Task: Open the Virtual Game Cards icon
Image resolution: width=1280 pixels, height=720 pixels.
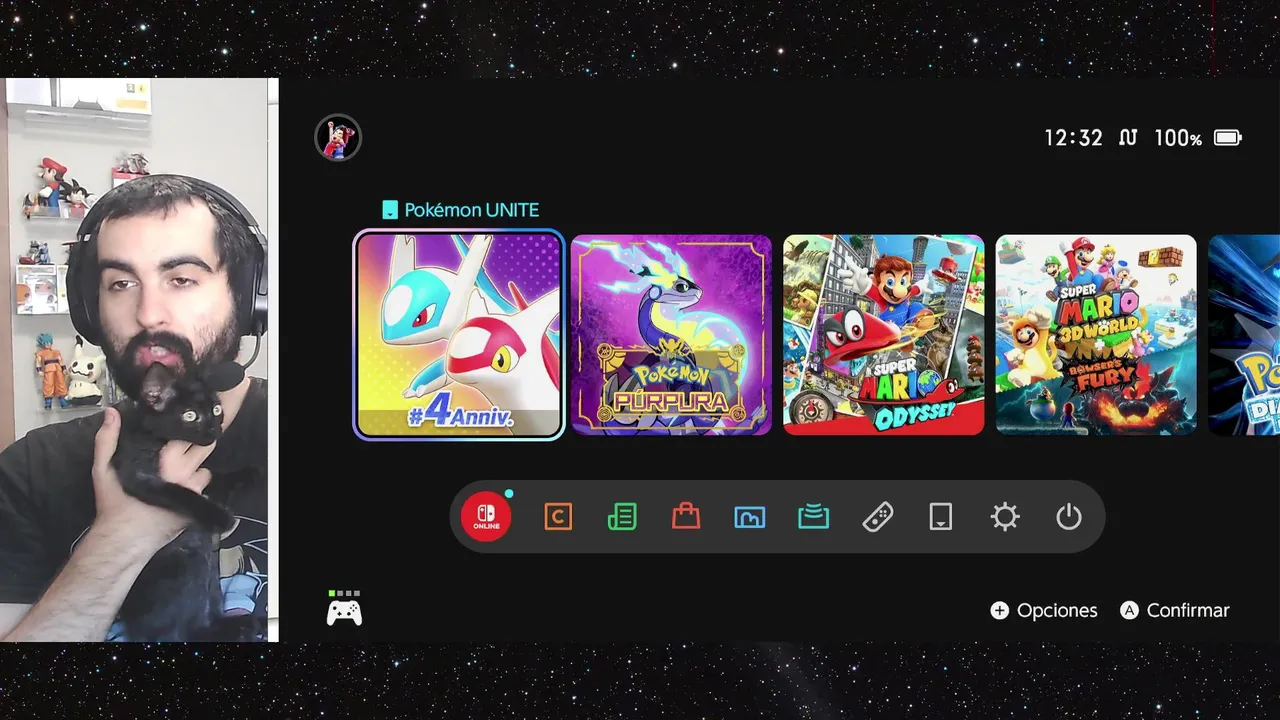Action: [941, 517]
